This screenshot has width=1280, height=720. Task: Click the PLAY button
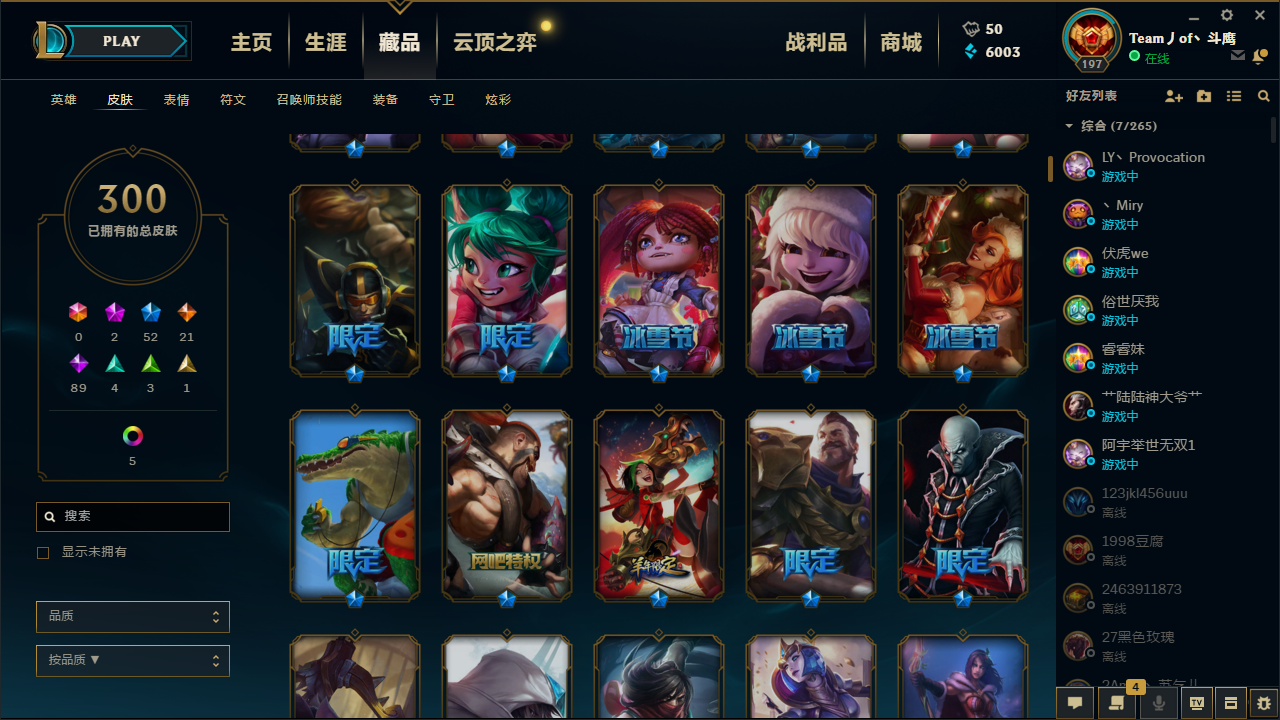tap(121, 41)
